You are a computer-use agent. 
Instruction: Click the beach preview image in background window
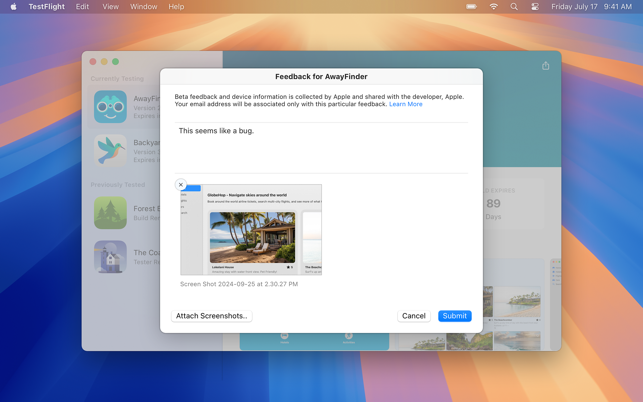(517, 302)
